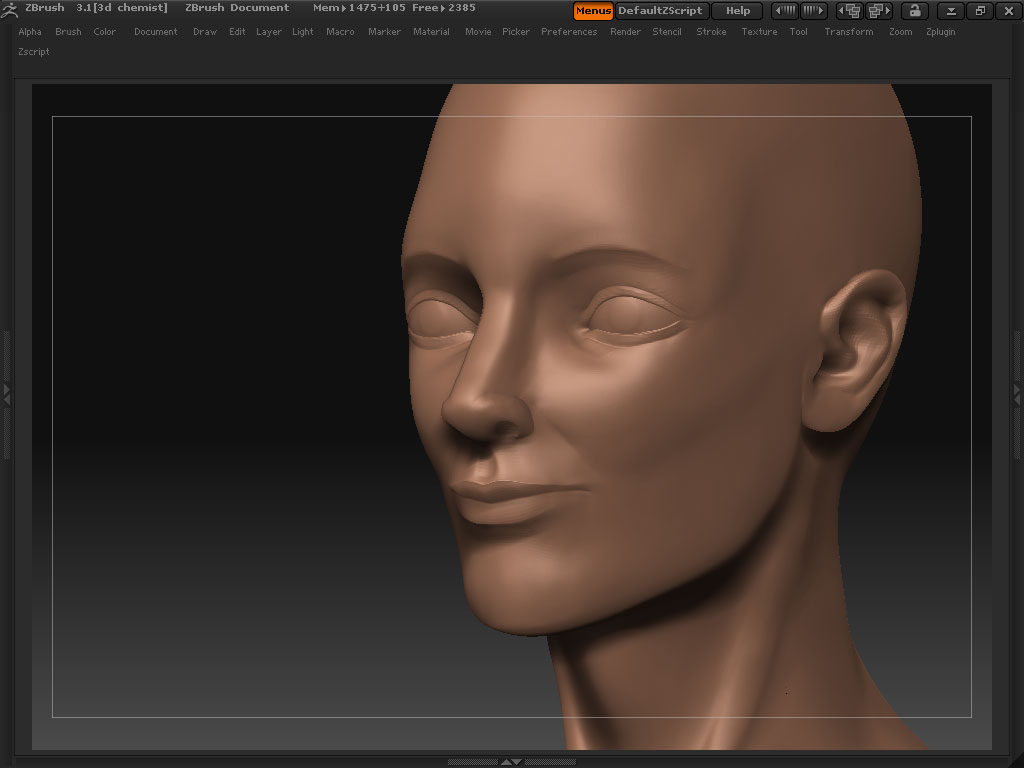Open the Tool menu
The height and width of the screenshot is (768, 1024).
click(799, 31)
